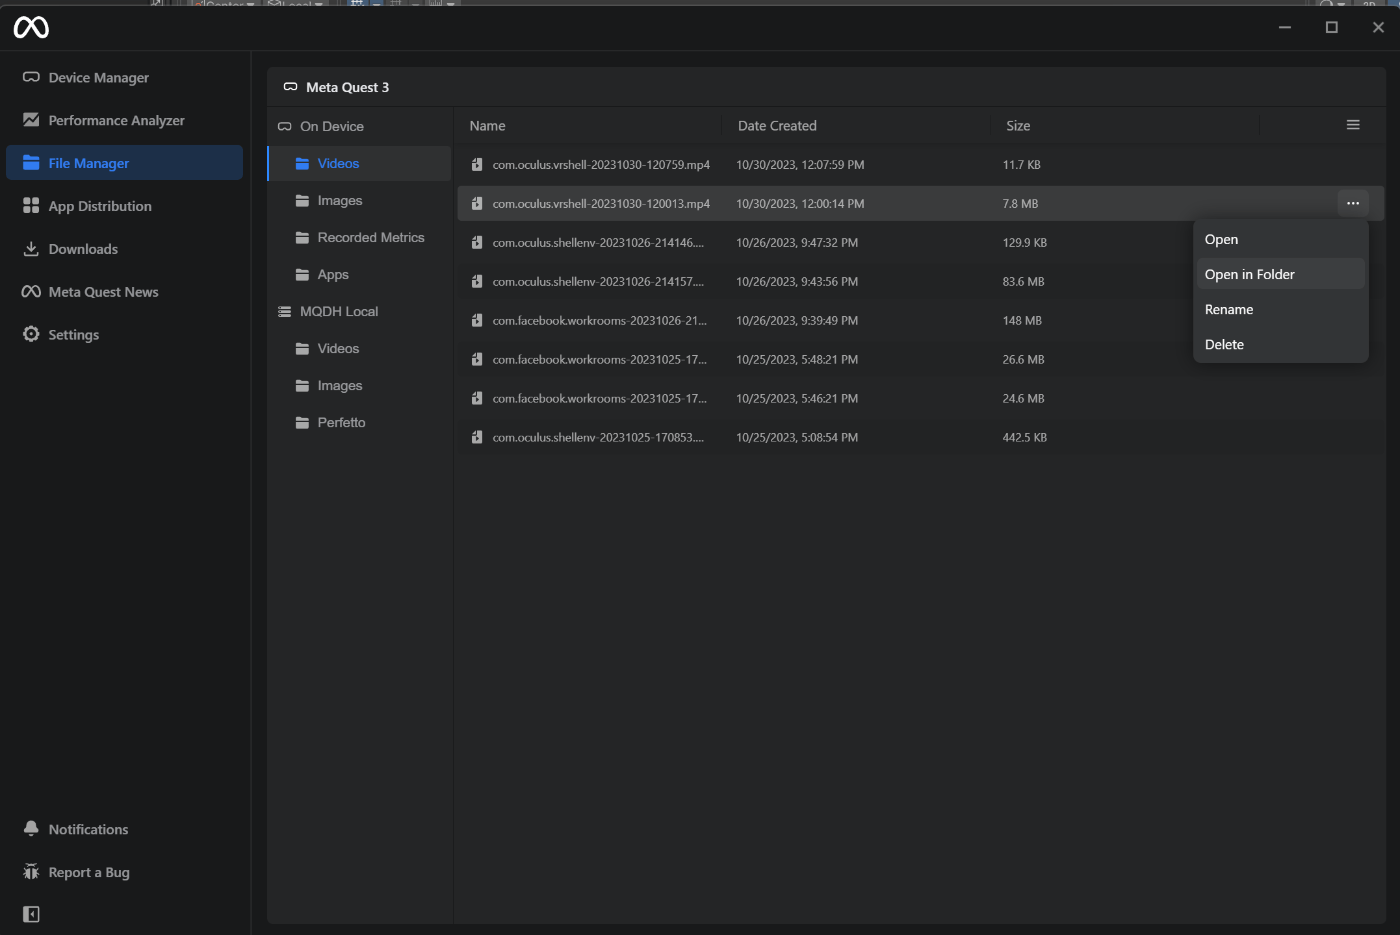This screenshot has height=935, width=1400.
Task: Select file com.oculus.vrshell-20231030-120013.mp4
Action: [921, 203]
